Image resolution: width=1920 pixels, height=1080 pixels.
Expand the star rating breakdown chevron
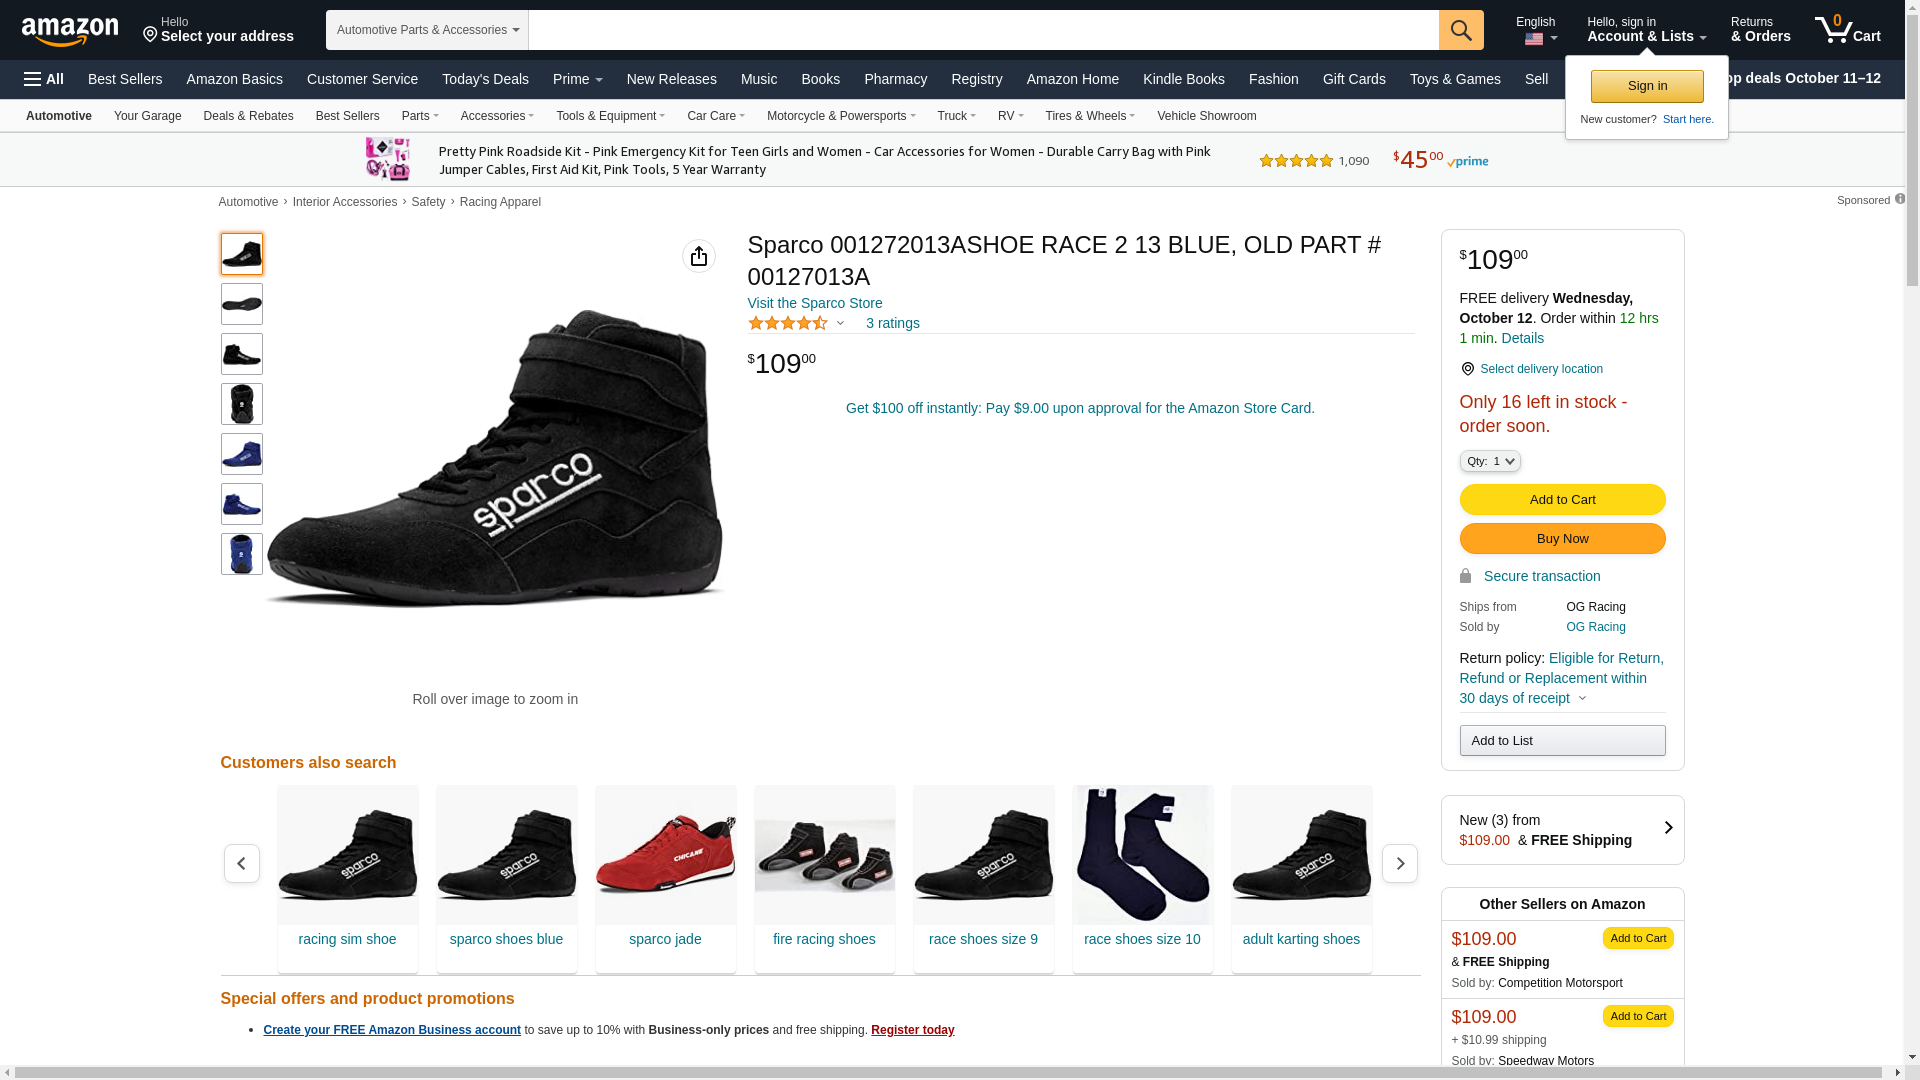coord(840,323)
